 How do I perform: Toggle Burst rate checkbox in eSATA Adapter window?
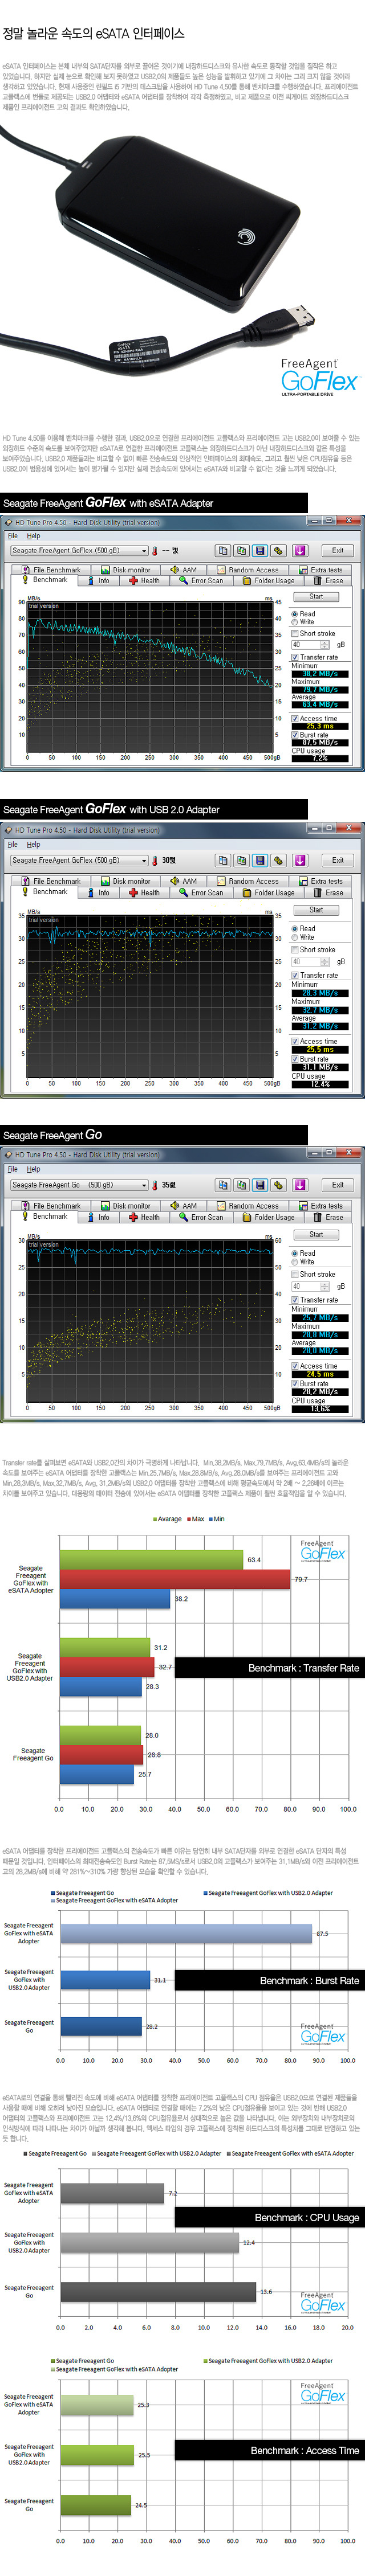294,735
